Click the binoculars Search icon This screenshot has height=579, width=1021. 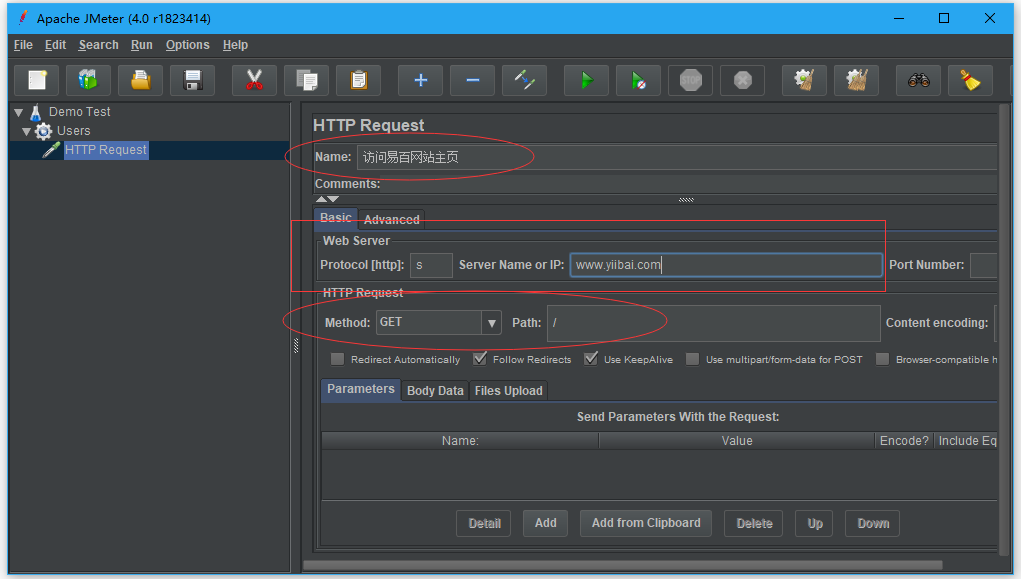pyautogui.click(x=918, y=80)
